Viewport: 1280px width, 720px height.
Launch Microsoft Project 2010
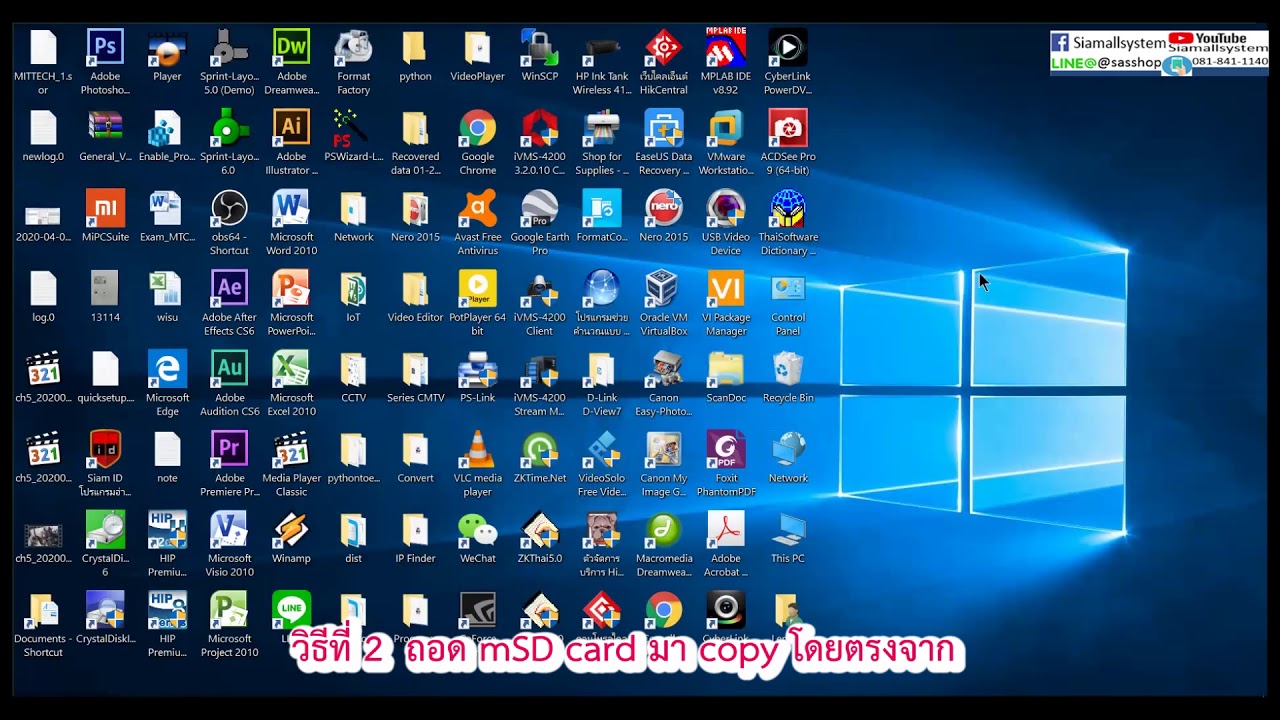pyautogui.click(x=229, y=610)
